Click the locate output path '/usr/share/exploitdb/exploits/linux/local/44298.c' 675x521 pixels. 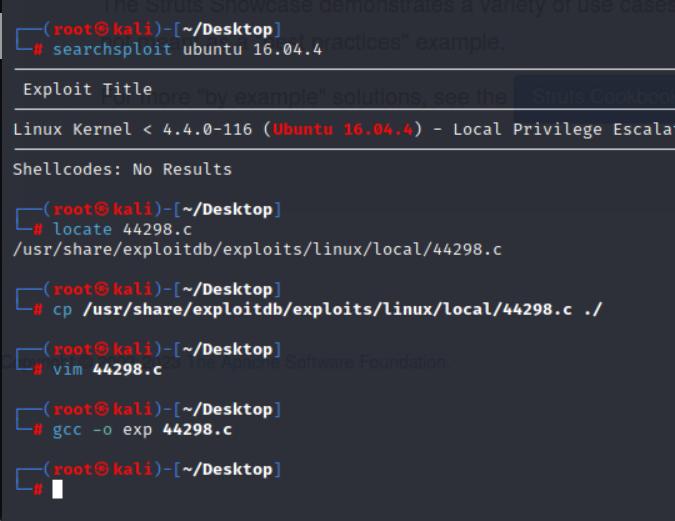pyautogui.click(x=257, y=250)
